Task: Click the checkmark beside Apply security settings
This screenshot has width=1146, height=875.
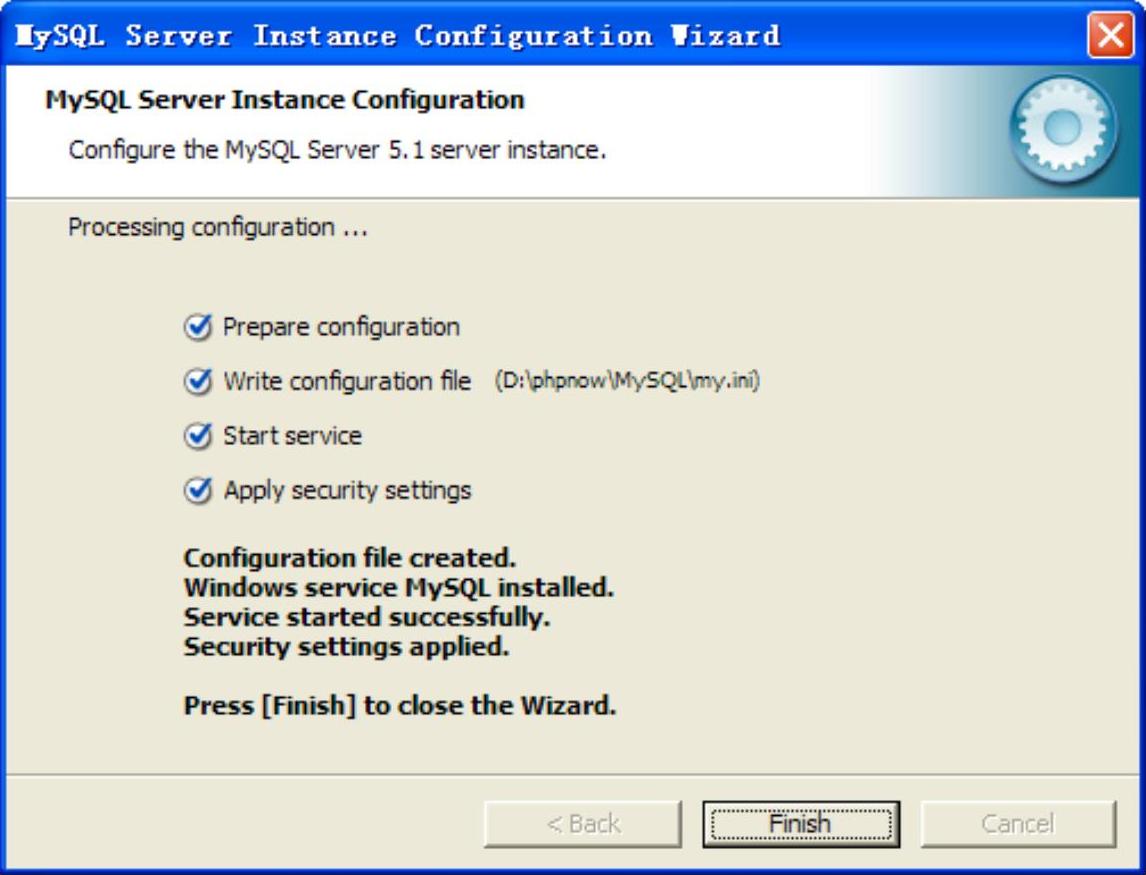Action: point(199,491)
